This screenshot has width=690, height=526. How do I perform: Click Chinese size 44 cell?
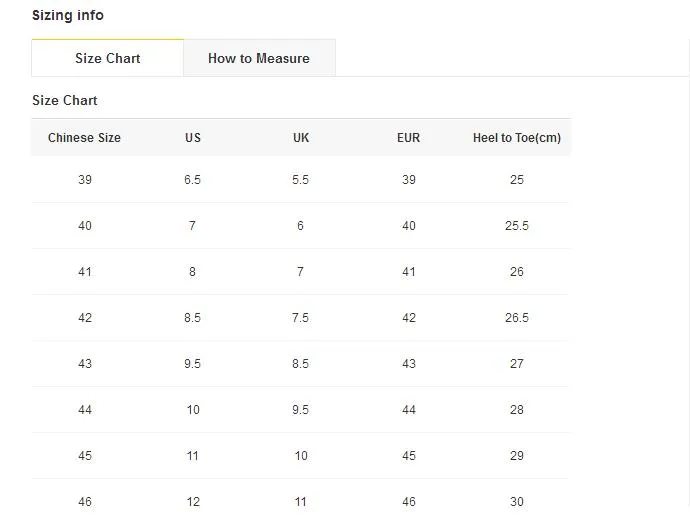(85, 410)
